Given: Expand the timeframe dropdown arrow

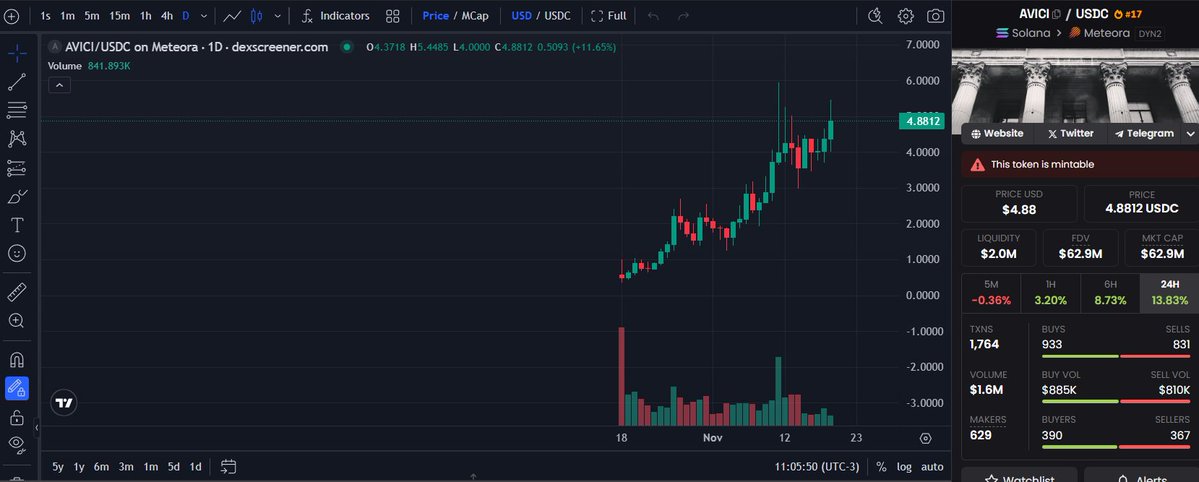Looking at the screenshot, I should (x=203, y=15).
